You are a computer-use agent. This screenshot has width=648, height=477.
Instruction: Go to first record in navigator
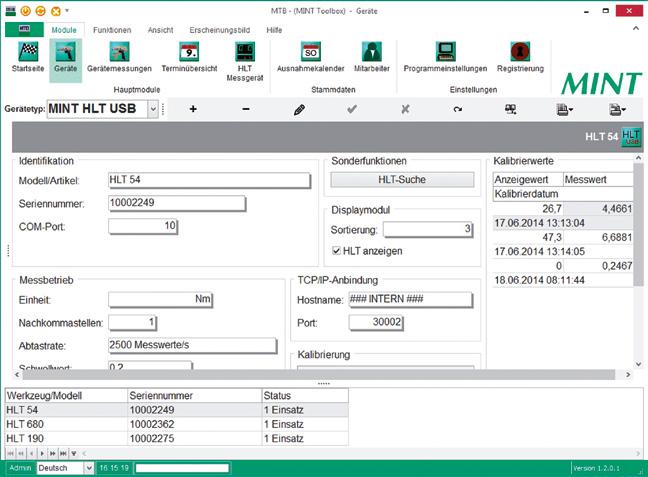10,453
